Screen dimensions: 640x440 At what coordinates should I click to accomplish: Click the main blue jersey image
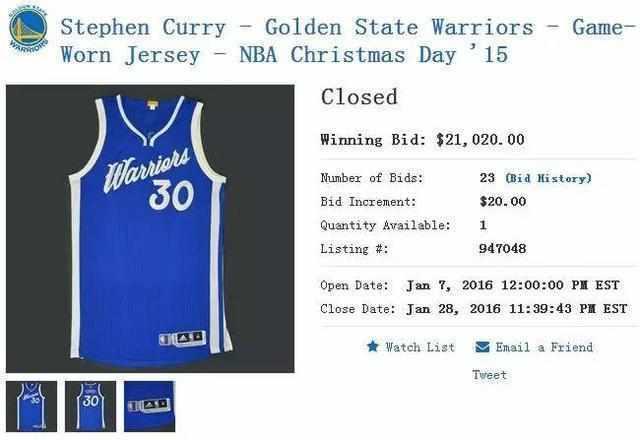[x=150, y=229]
